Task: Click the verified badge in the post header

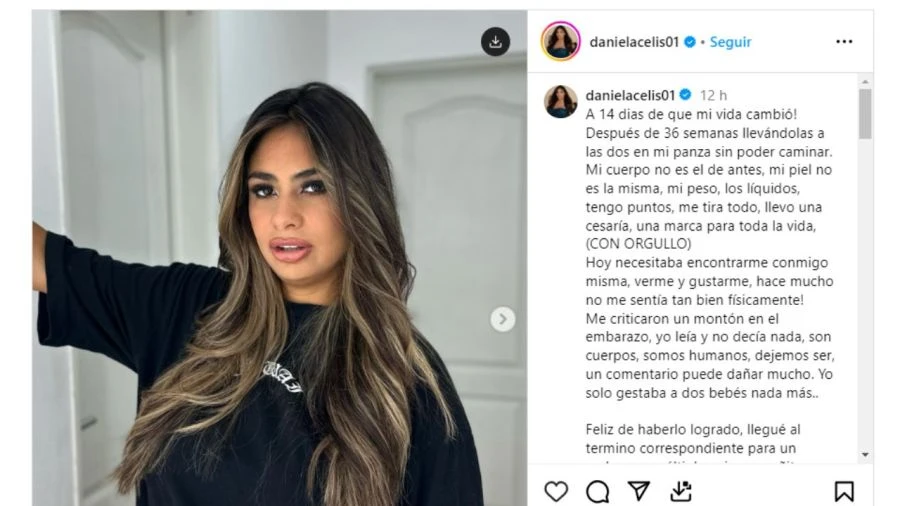Action: pyautogui.click(x=690, y=42)
